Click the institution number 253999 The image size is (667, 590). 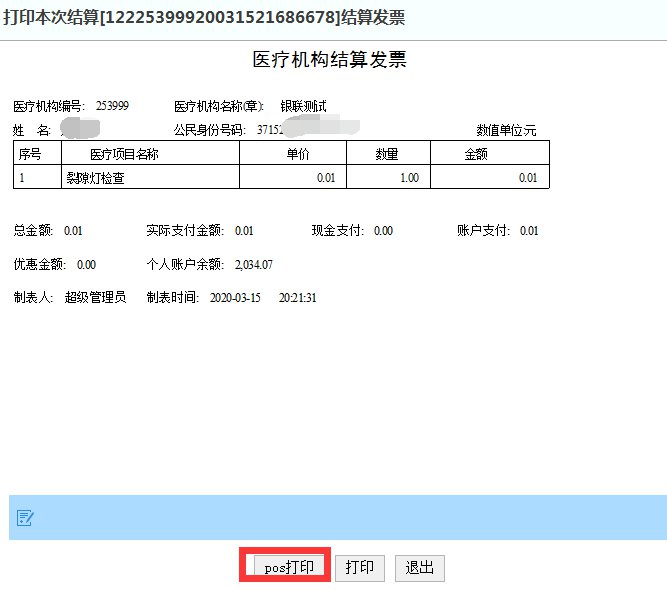[x=112, y=106]
